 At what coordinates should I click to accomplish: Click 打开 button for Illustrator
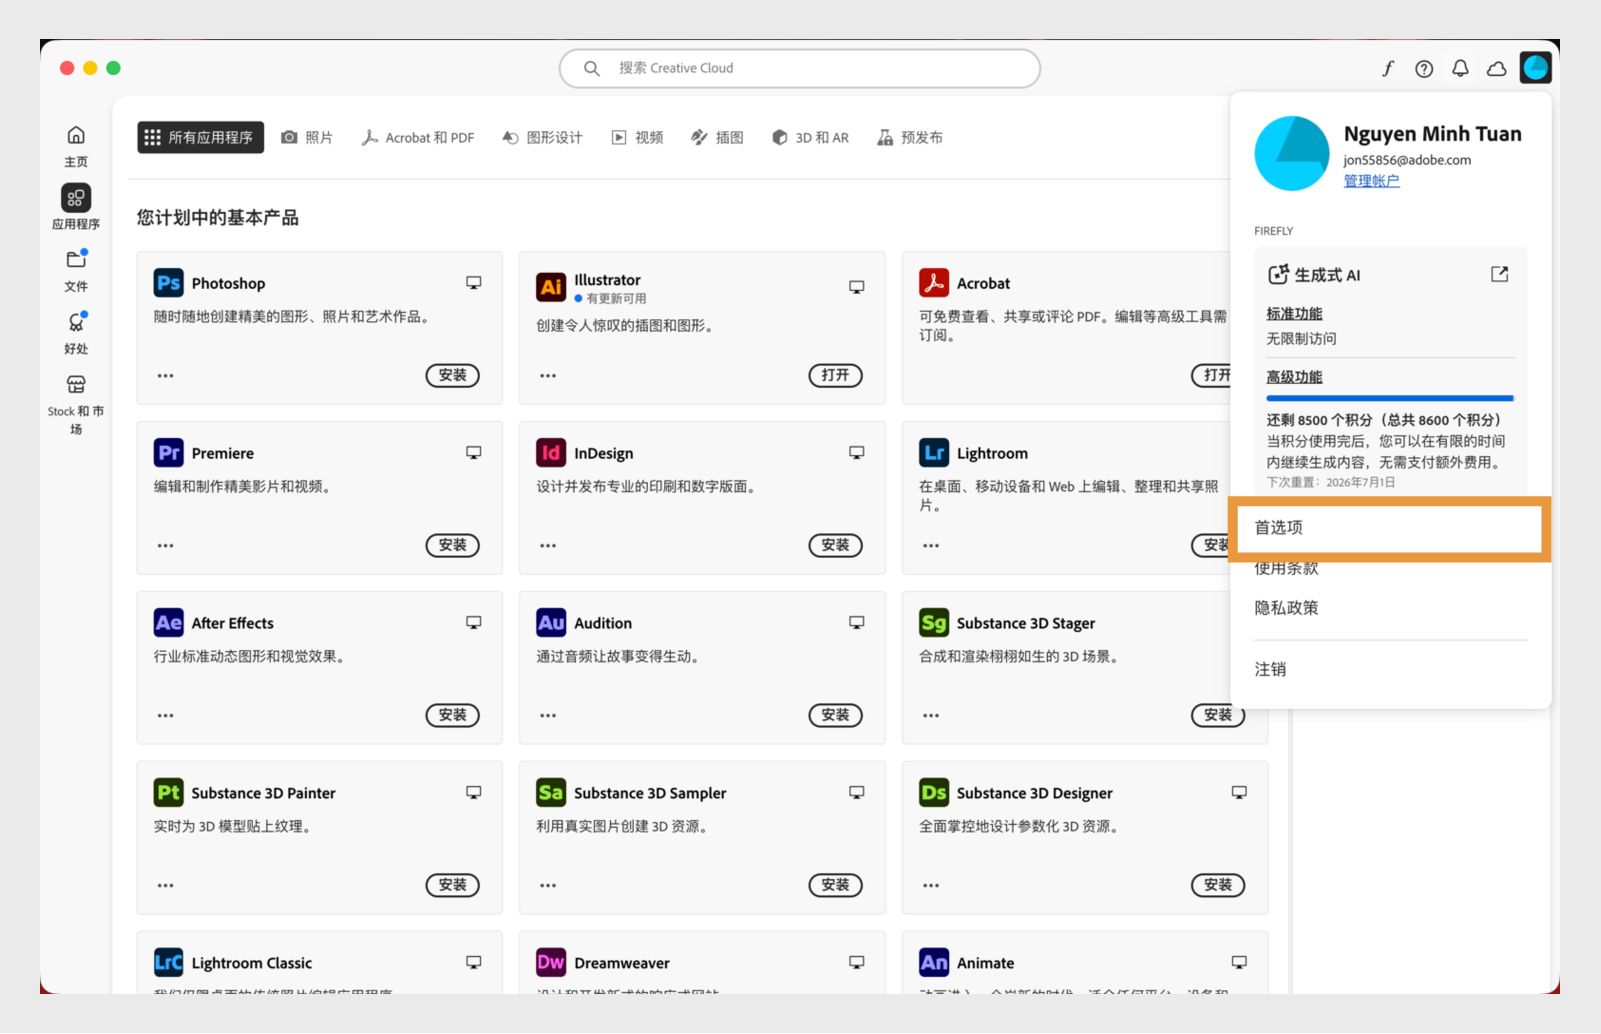(x=835, y=375)
